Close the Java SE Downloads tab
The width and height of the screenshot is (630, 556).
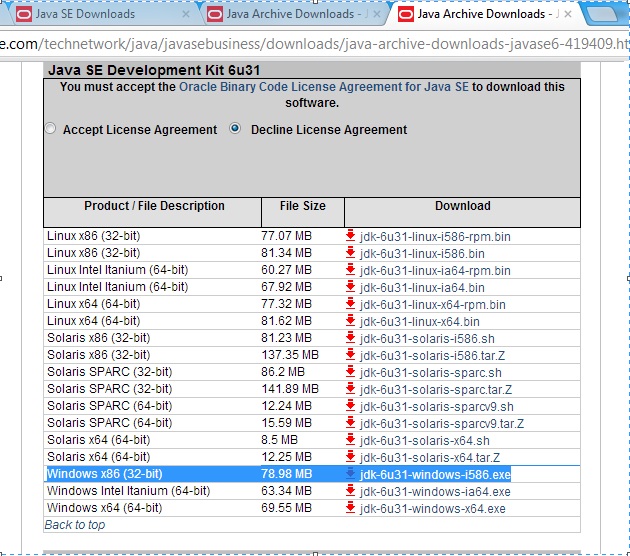tap(186, 14)
